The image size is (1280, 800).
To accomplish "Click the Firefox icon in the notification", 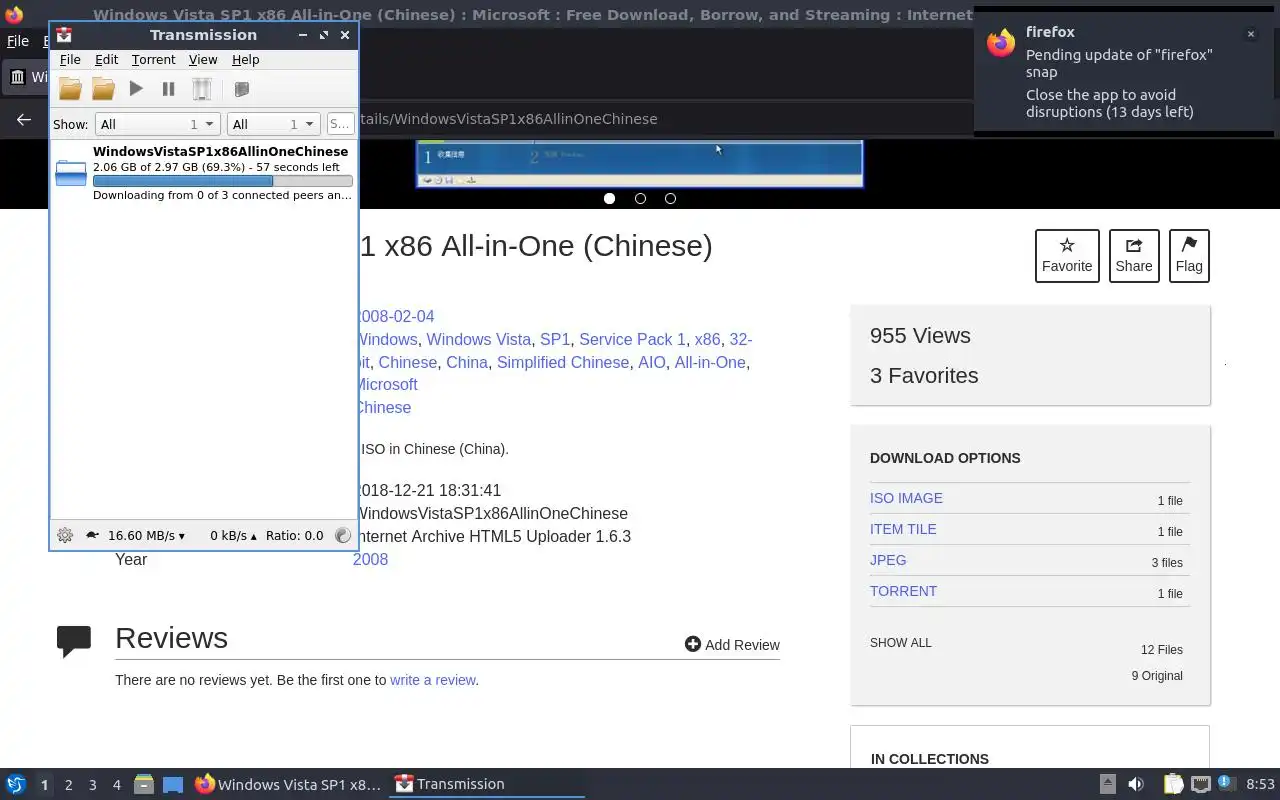I will (x=1001, y=43).
